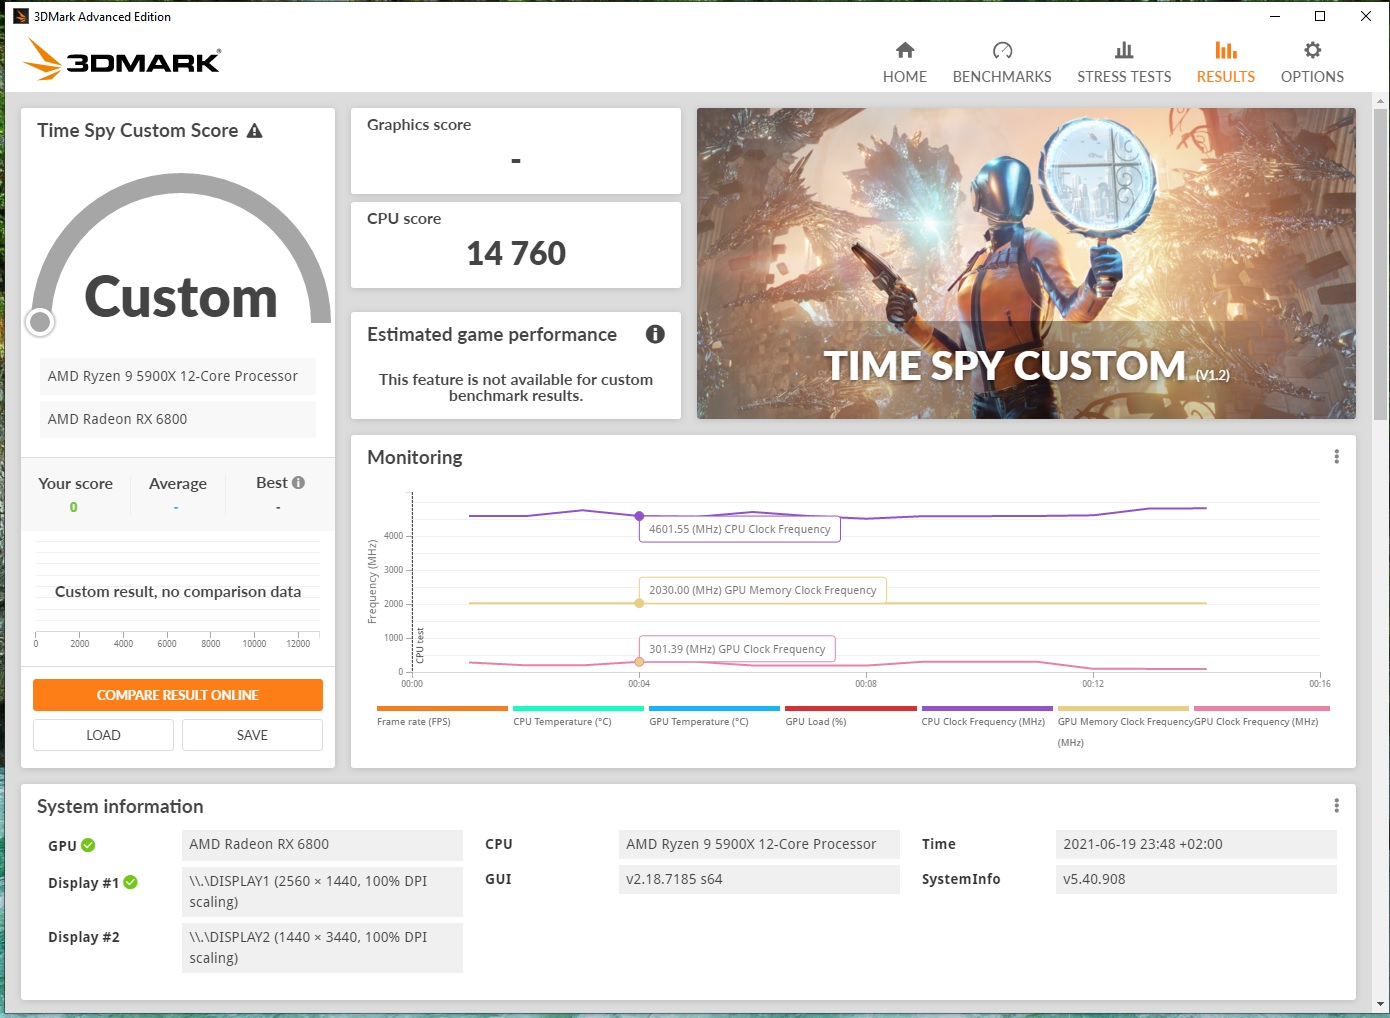The width and height of the screenshot is (1390, 1018).
Task: Click the info icon on Estimated game performance
Action: click(656, 334)
